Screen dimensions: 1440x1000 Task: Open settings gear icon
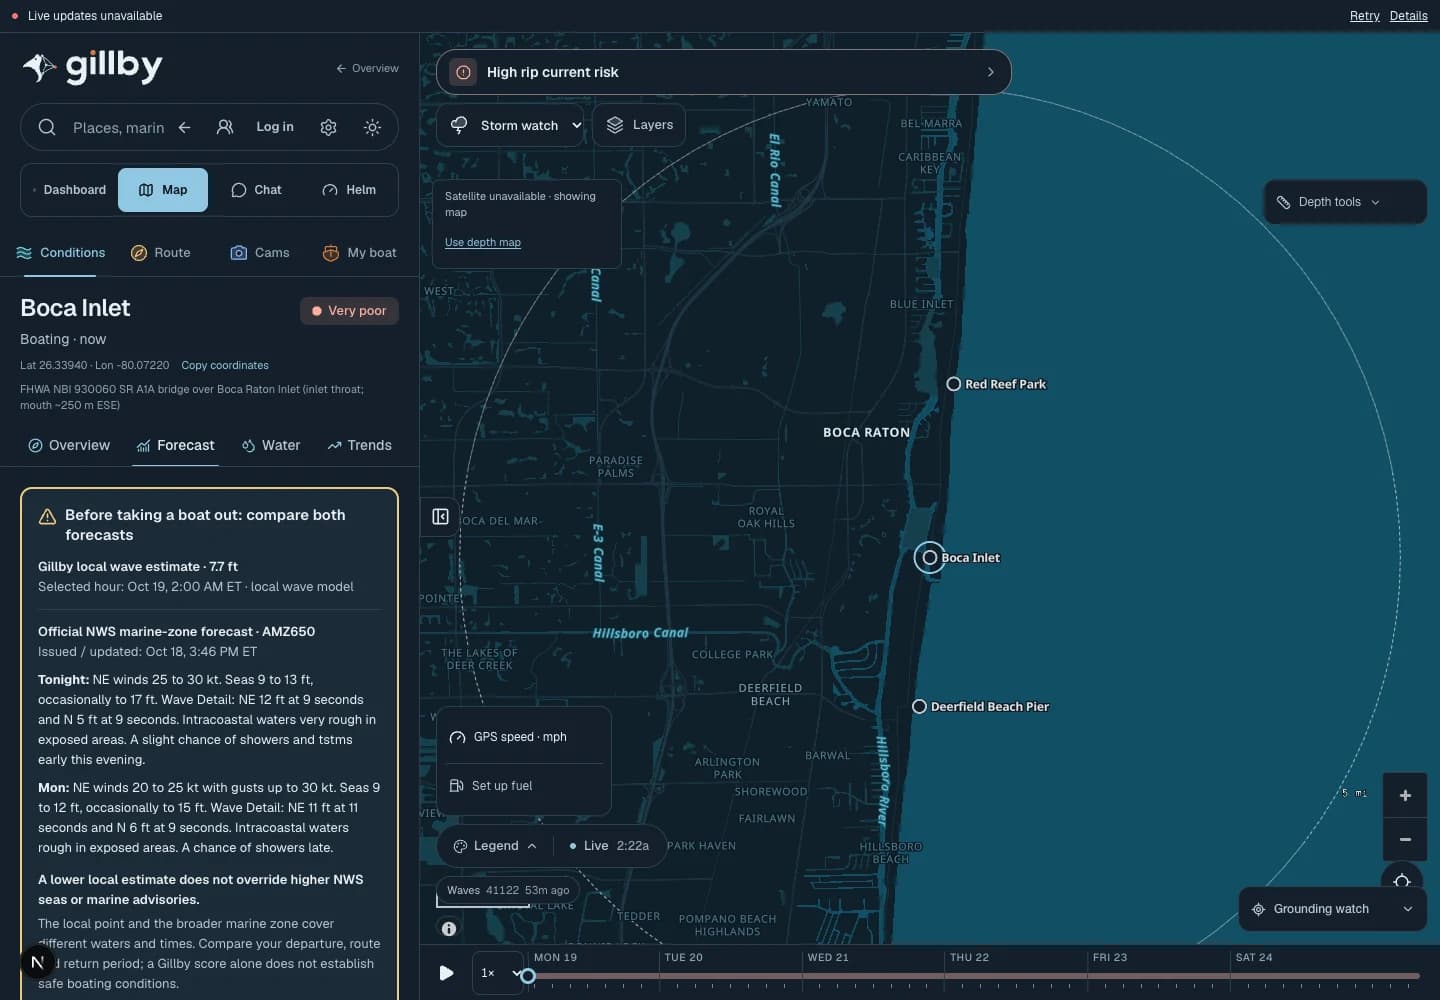[x=328, y=127]
